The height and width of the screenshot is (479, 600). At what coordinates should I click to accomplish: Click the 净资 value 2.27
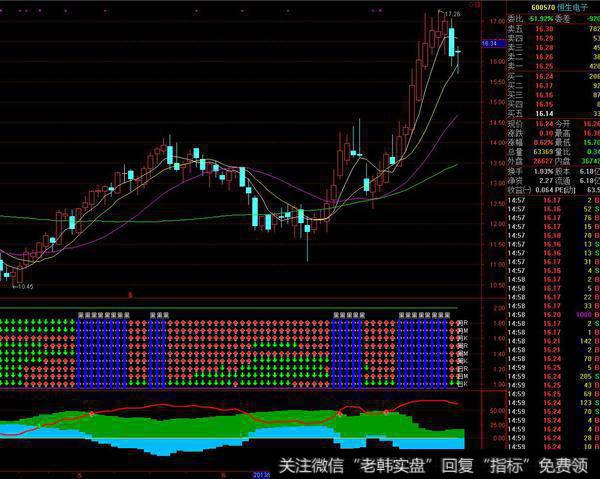pos(546,181)
